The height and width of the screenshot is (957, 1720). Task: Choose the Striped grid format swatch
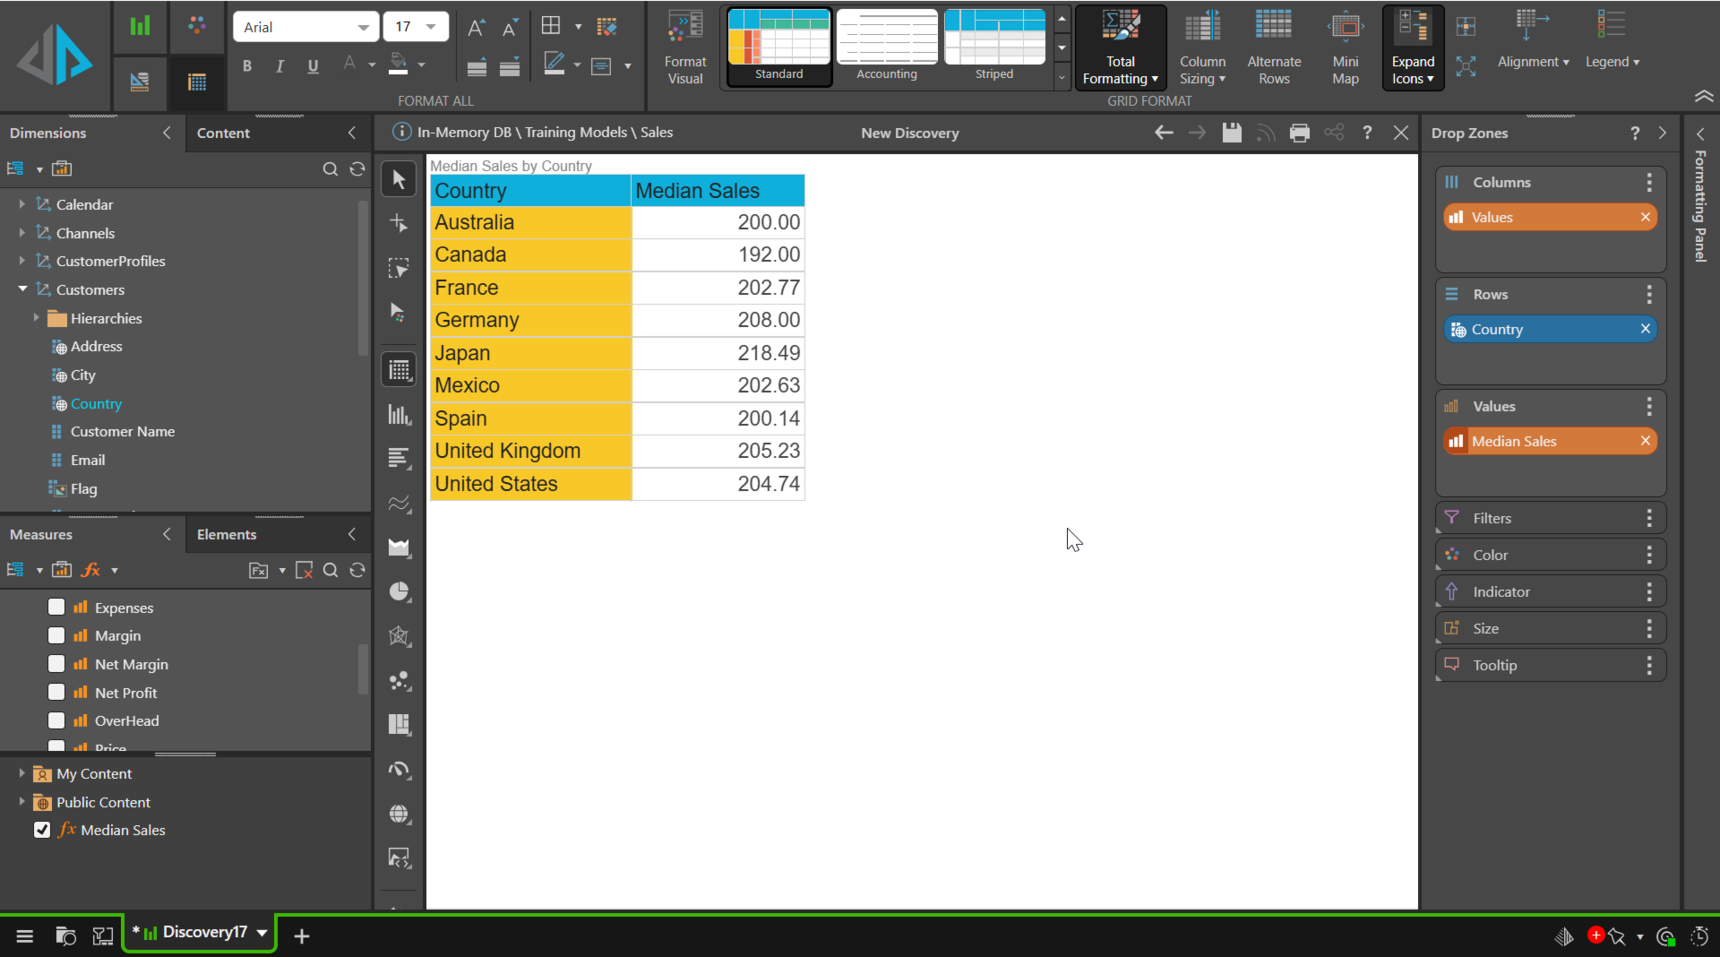click(994, 45)
